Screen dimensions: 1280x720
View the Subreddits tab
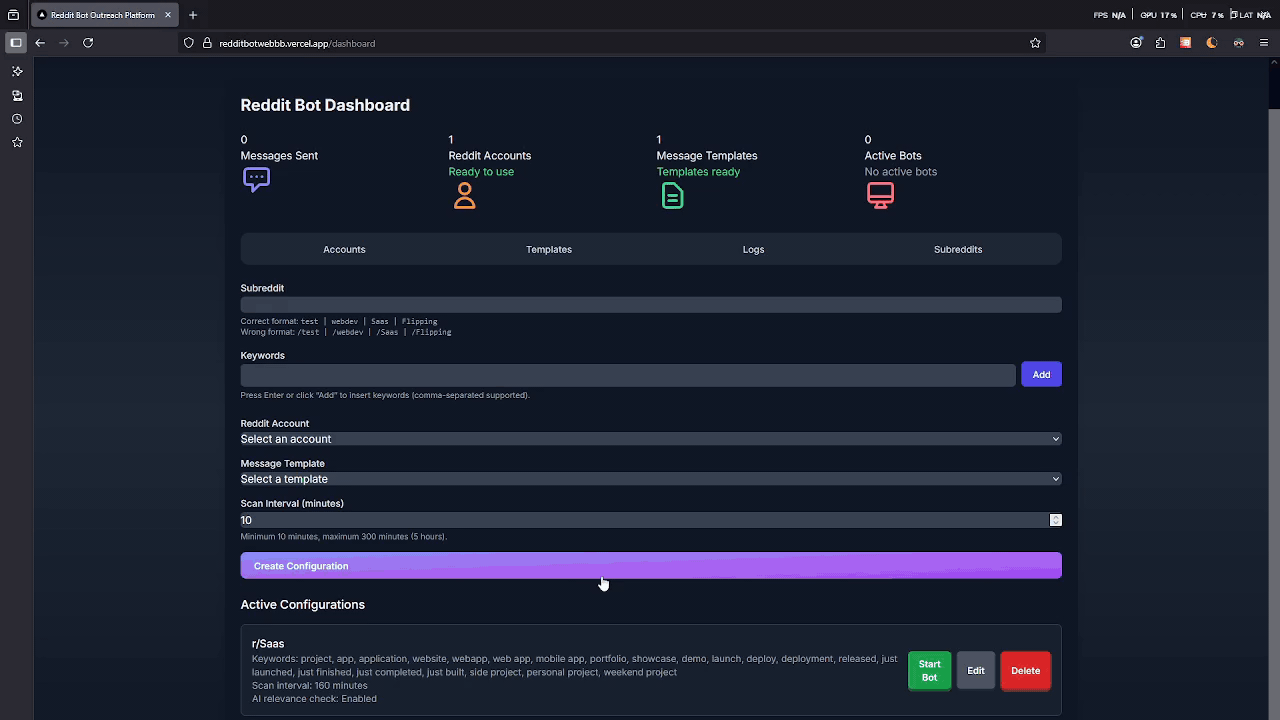click(x=957, y=249)
